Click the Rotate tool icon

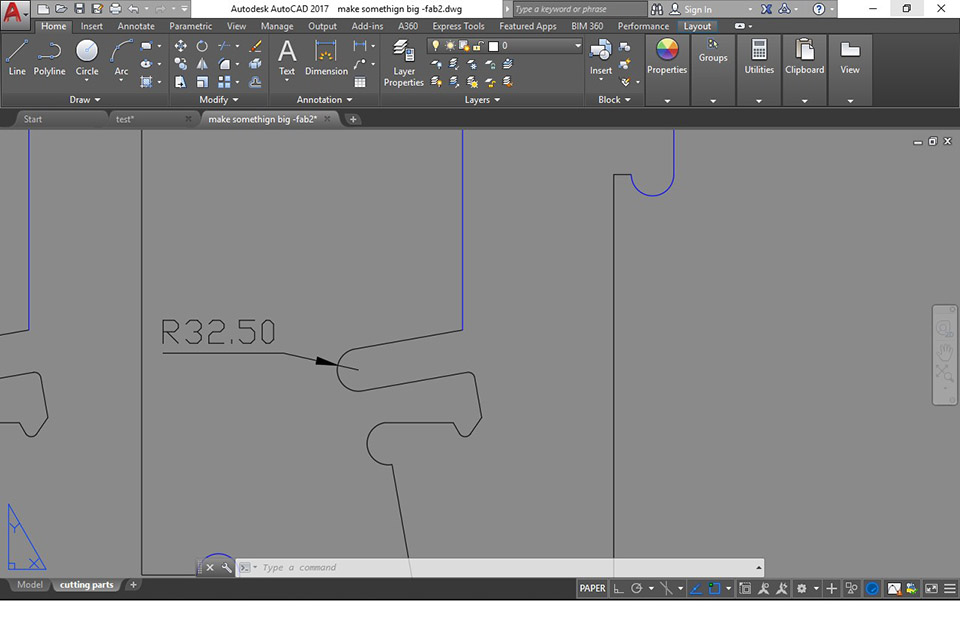[x=202, y=46]
